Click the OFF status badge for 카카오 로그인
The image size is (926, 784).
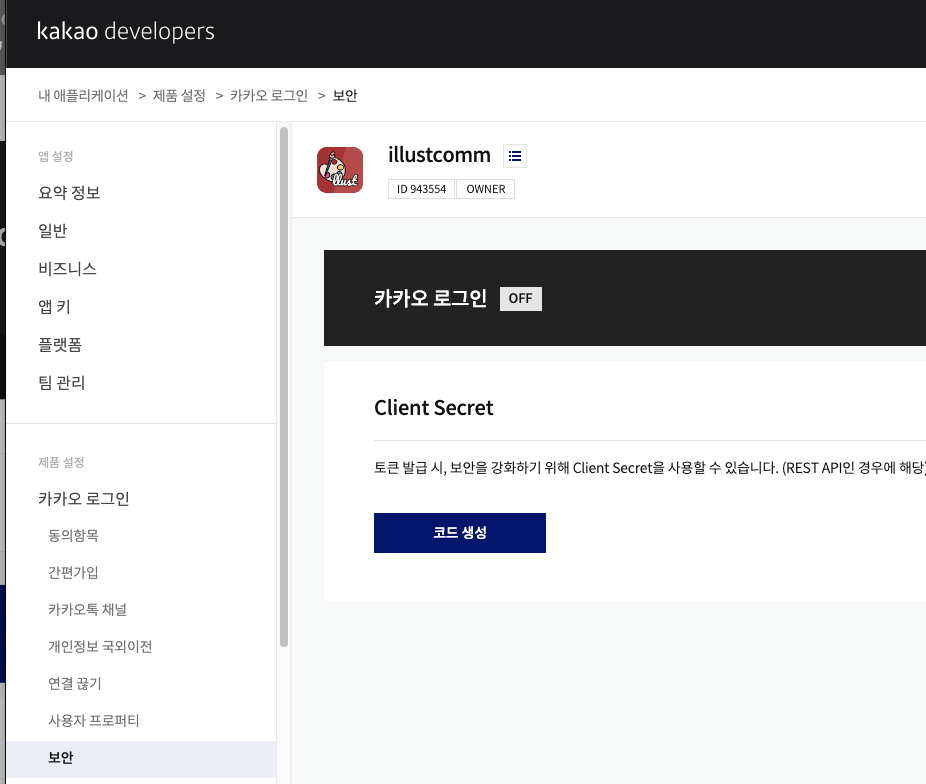pos(520,299)
